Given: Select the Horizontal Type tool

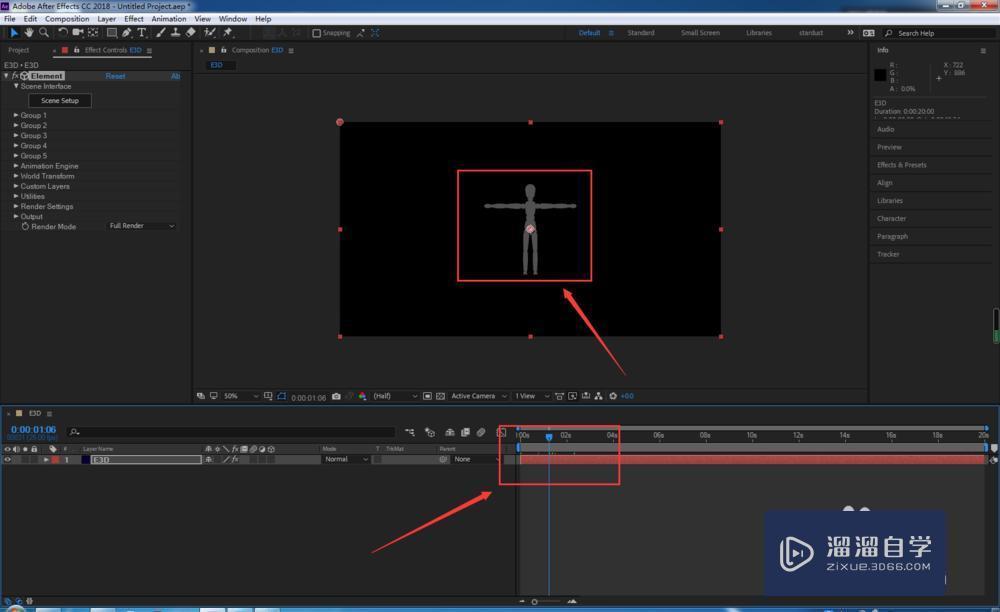Looking at the screenshot, I should (142, 32).
